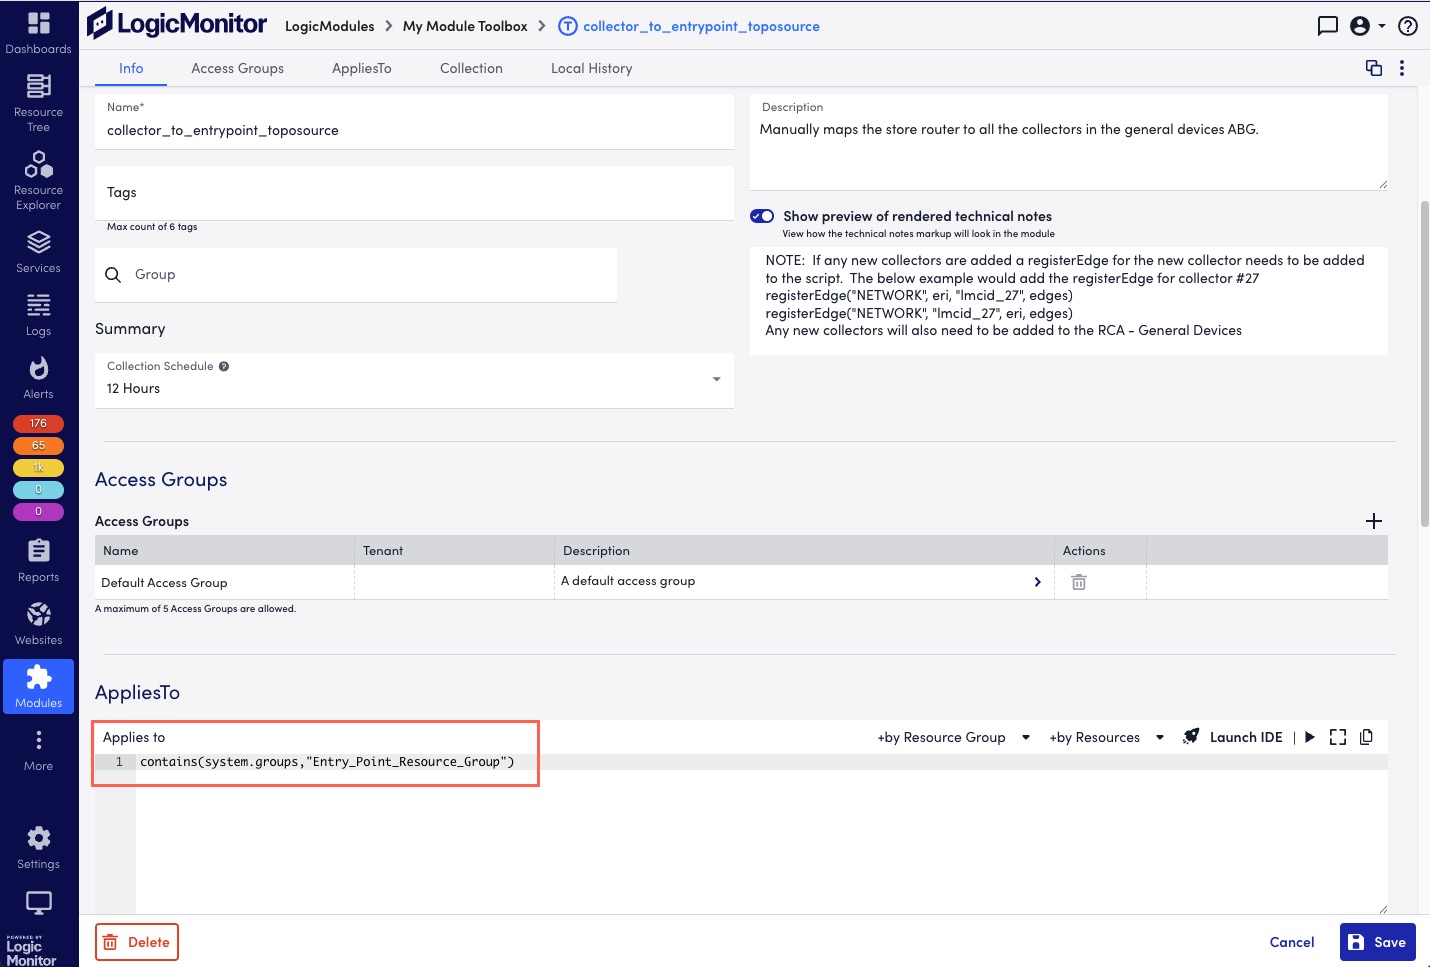Click Collection Schedule help icon

(224, 366)
